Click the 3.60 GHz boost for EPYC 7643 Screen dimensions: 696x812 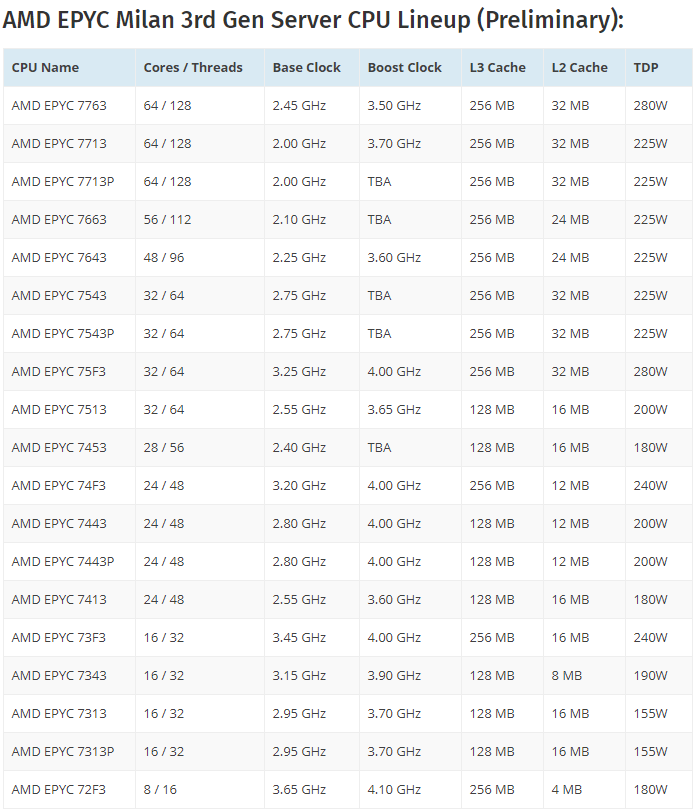click(394, 258)
